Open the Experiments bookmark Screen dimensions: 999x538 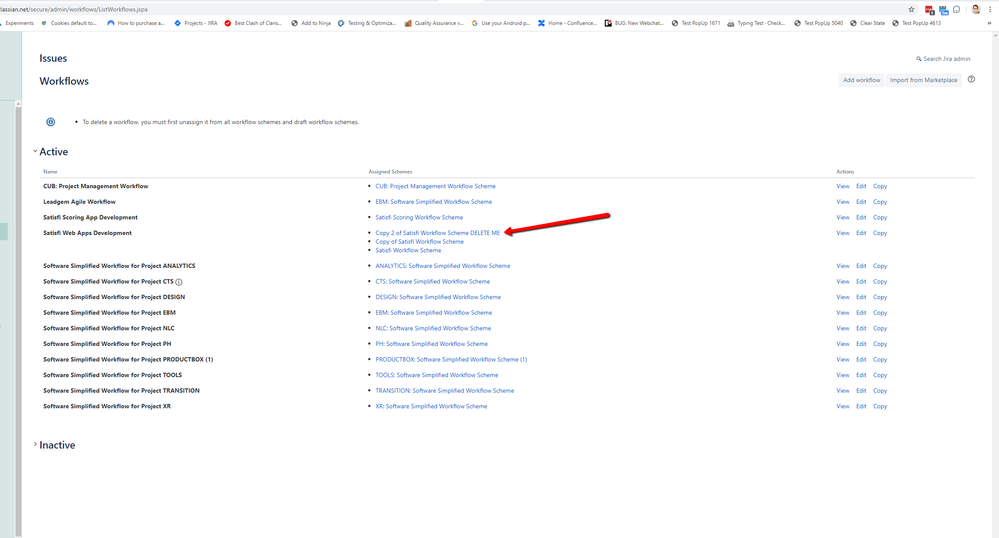tap(17, 23)
